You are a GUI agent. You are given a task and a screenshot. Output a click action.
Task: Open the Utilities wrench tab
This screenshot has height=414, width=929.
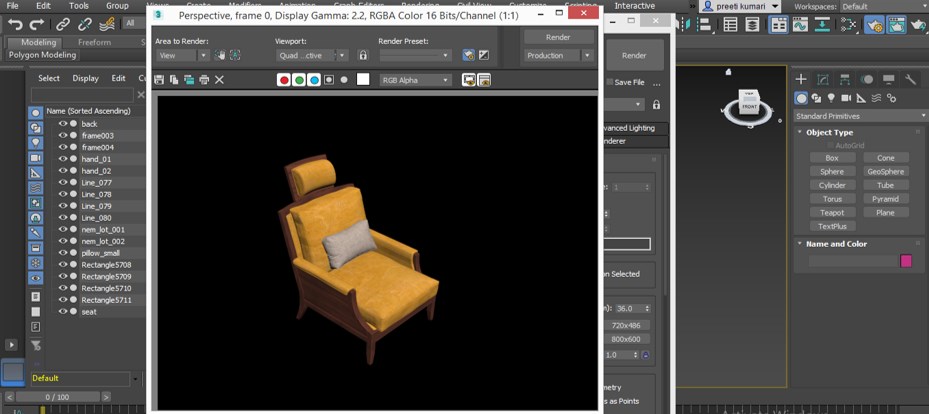[x=911, y=79]
